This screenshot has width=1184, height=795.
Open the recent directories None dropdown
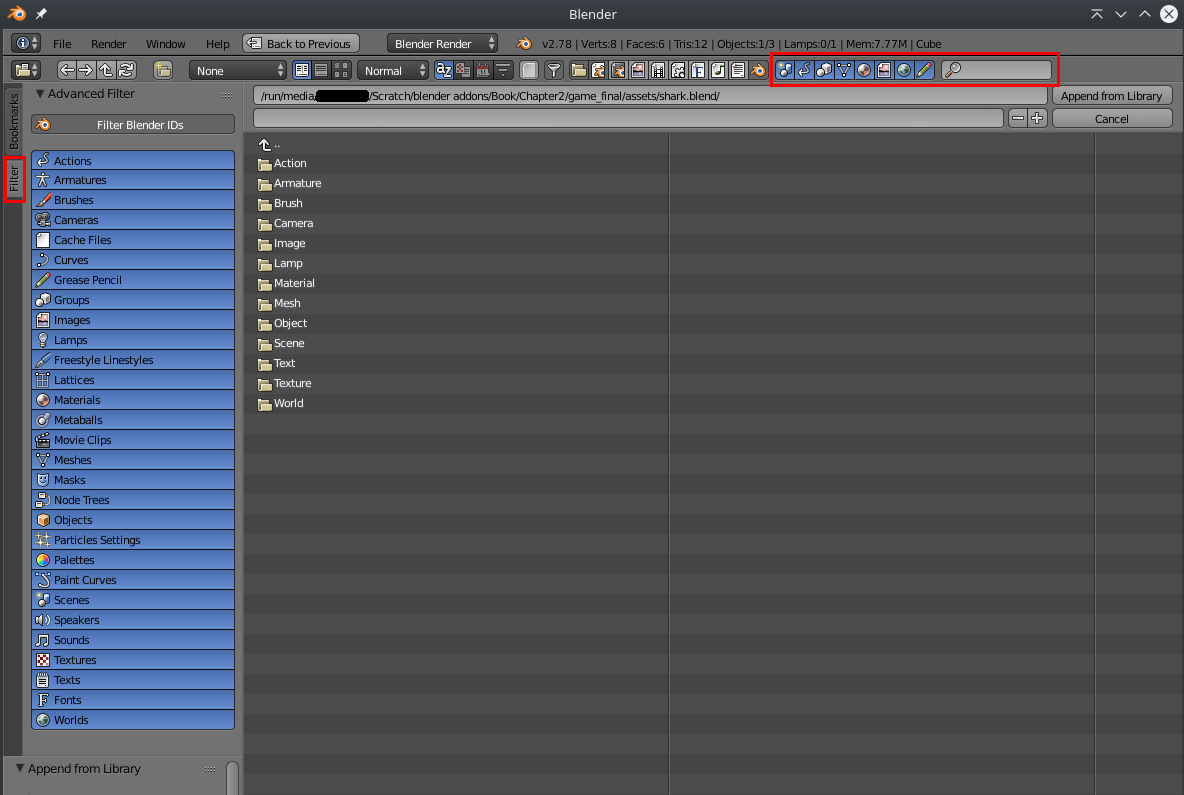pos(237,70)
